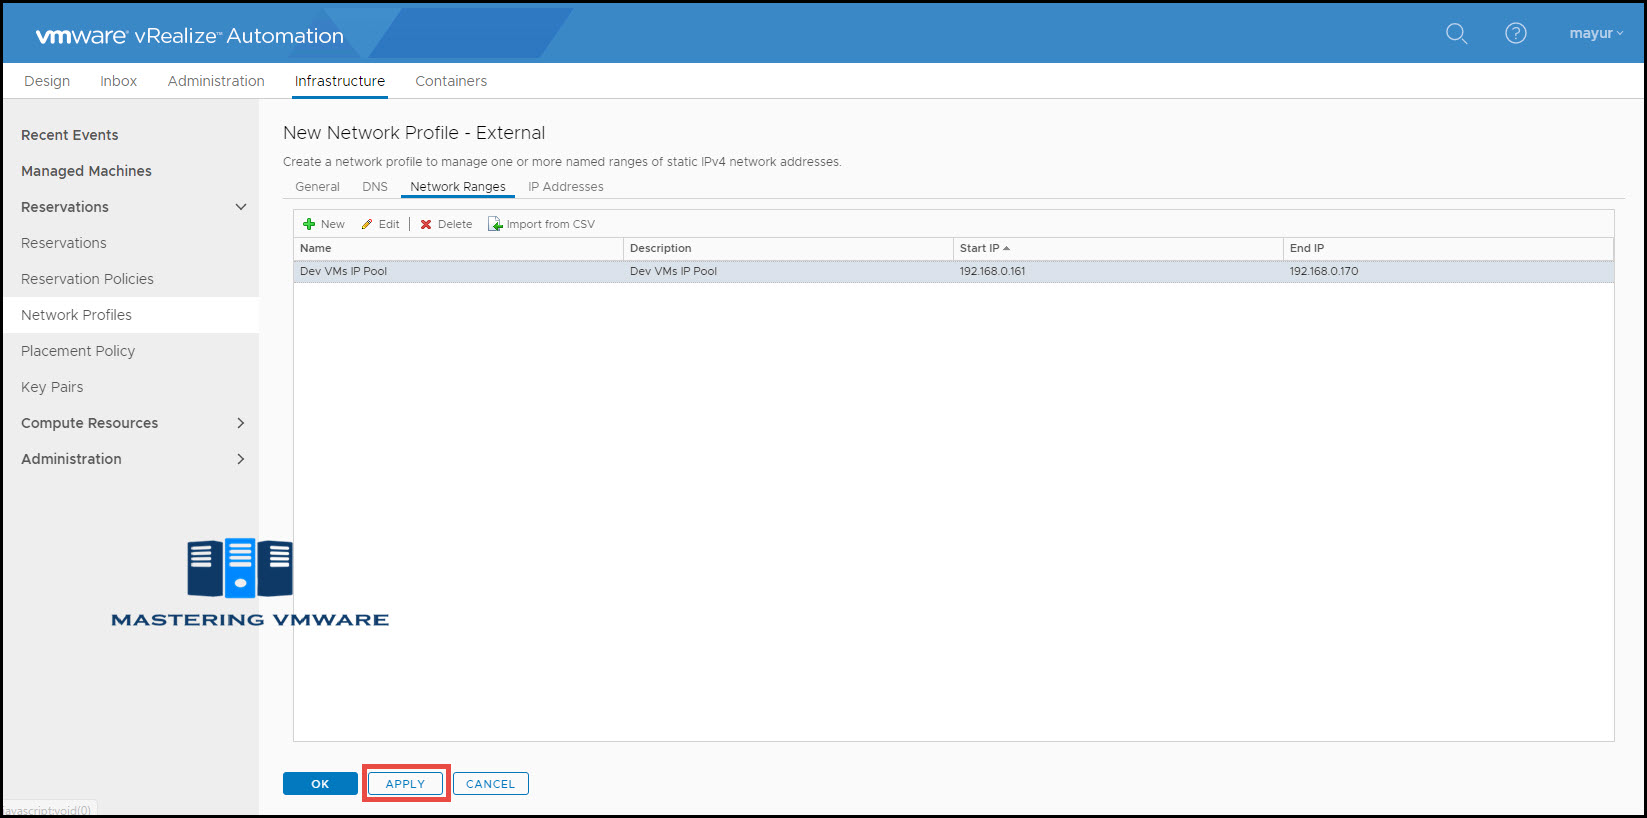Screen dimensions: 1647x818
Task: Sort by the Start IP column header
Action: coord(1118,248)
